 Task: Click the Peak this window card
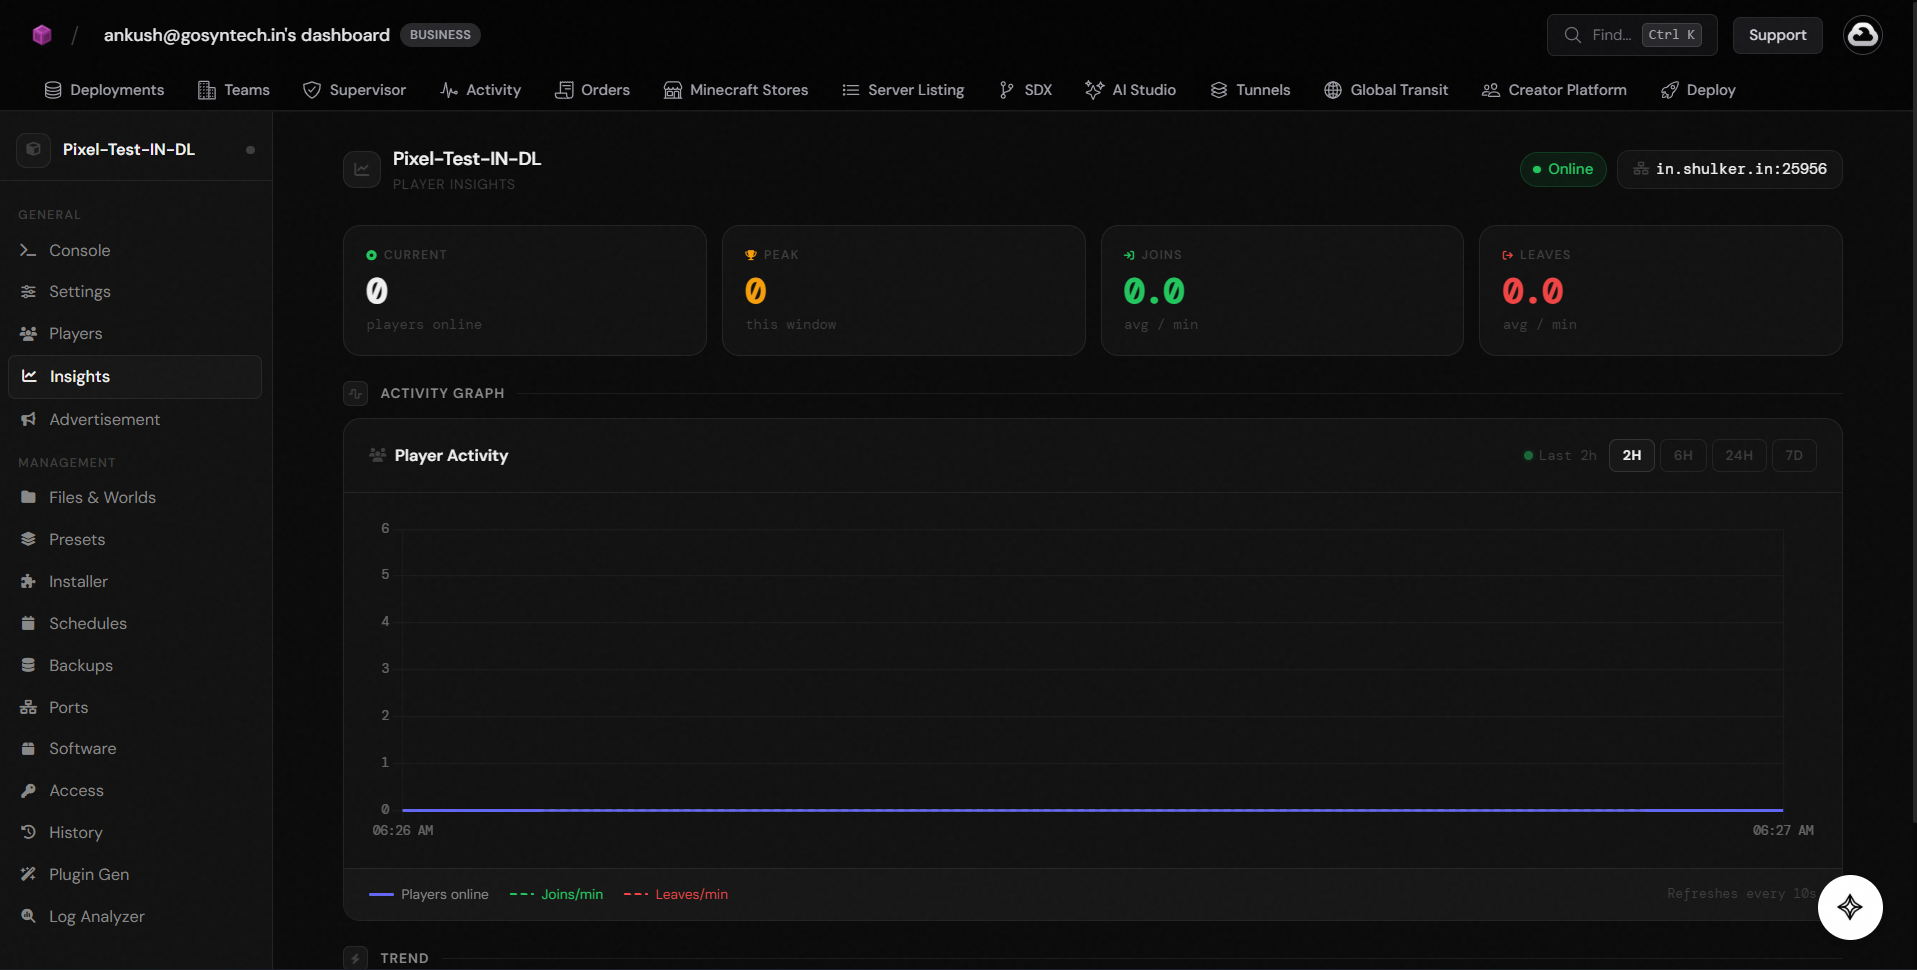904,290
